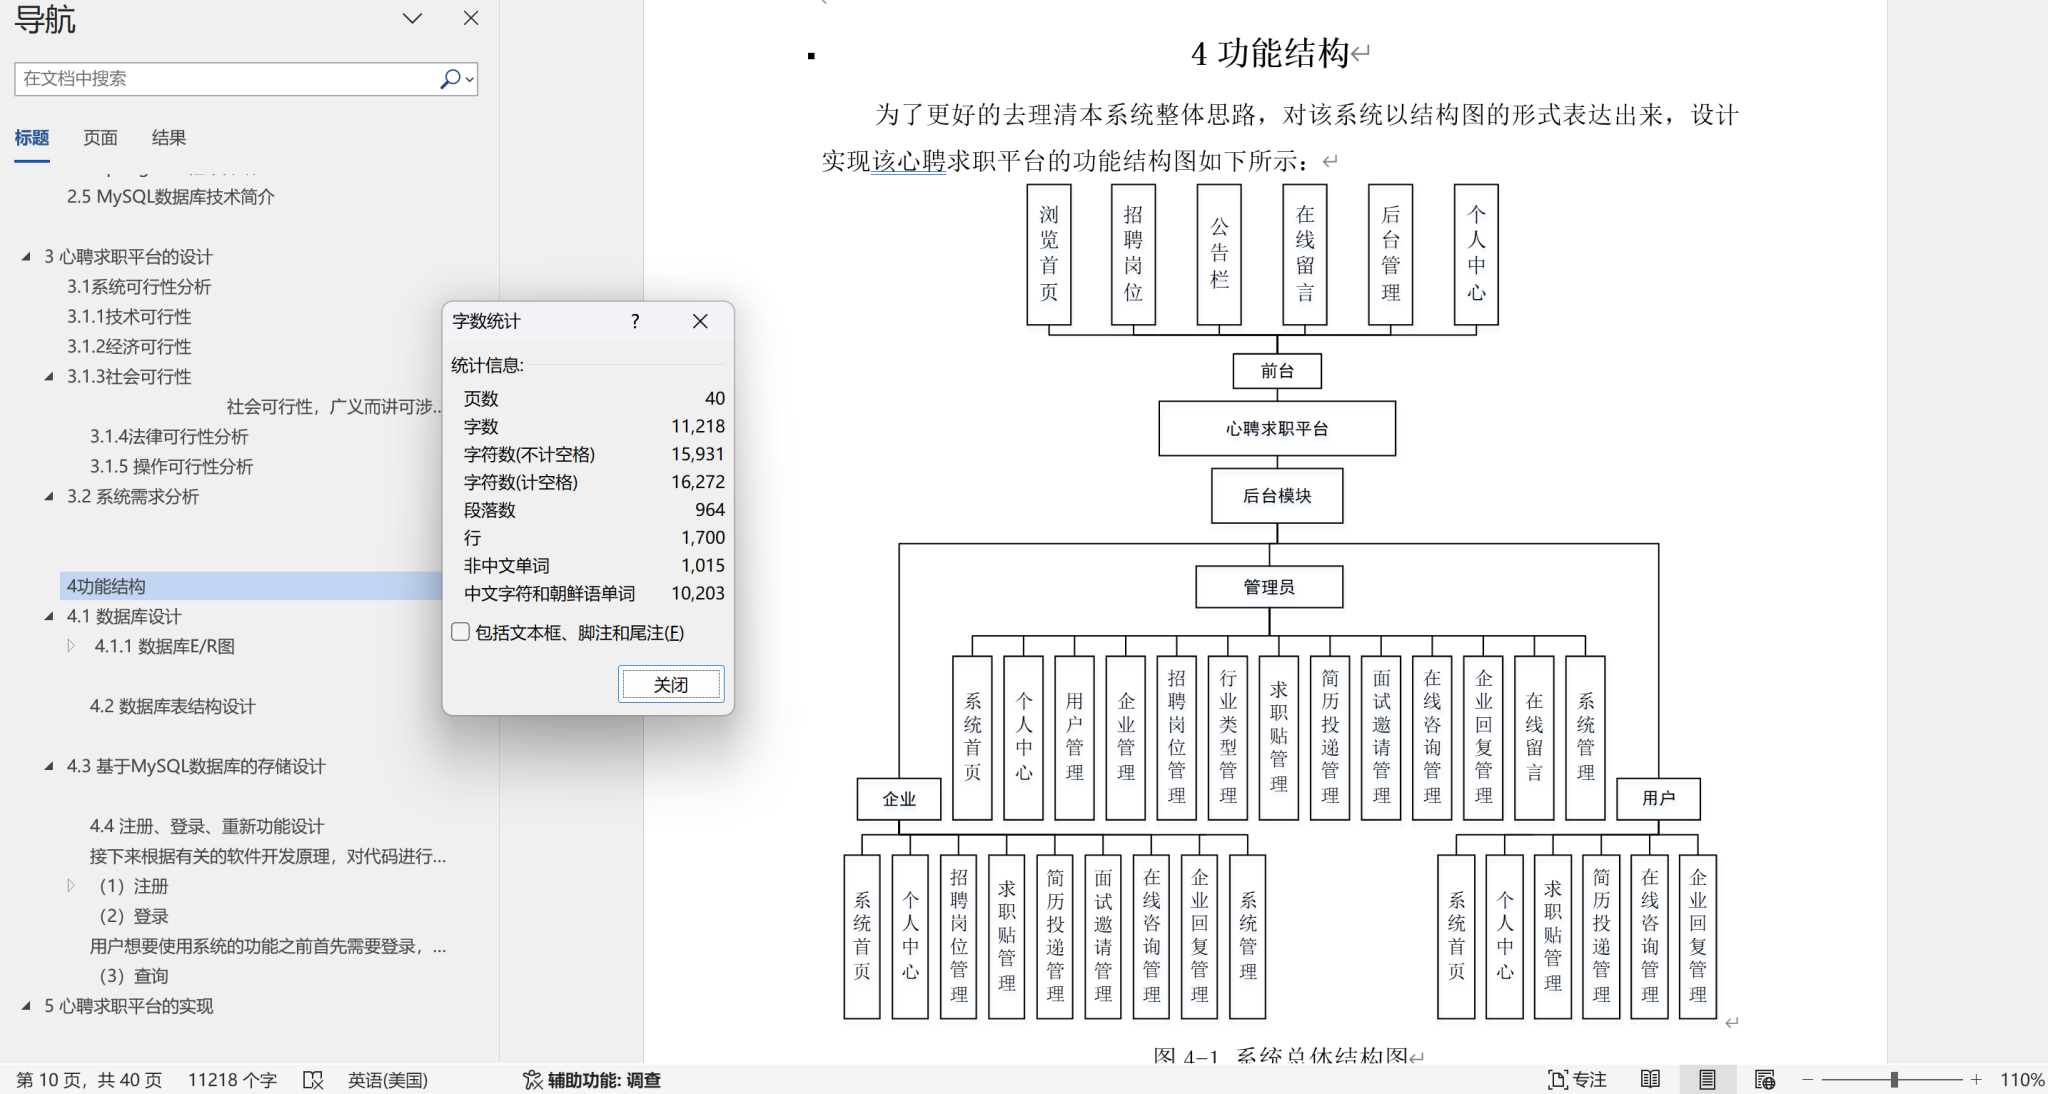
Task: Click the 关闭 button in word count dialog
Action: tap(670, 684)
